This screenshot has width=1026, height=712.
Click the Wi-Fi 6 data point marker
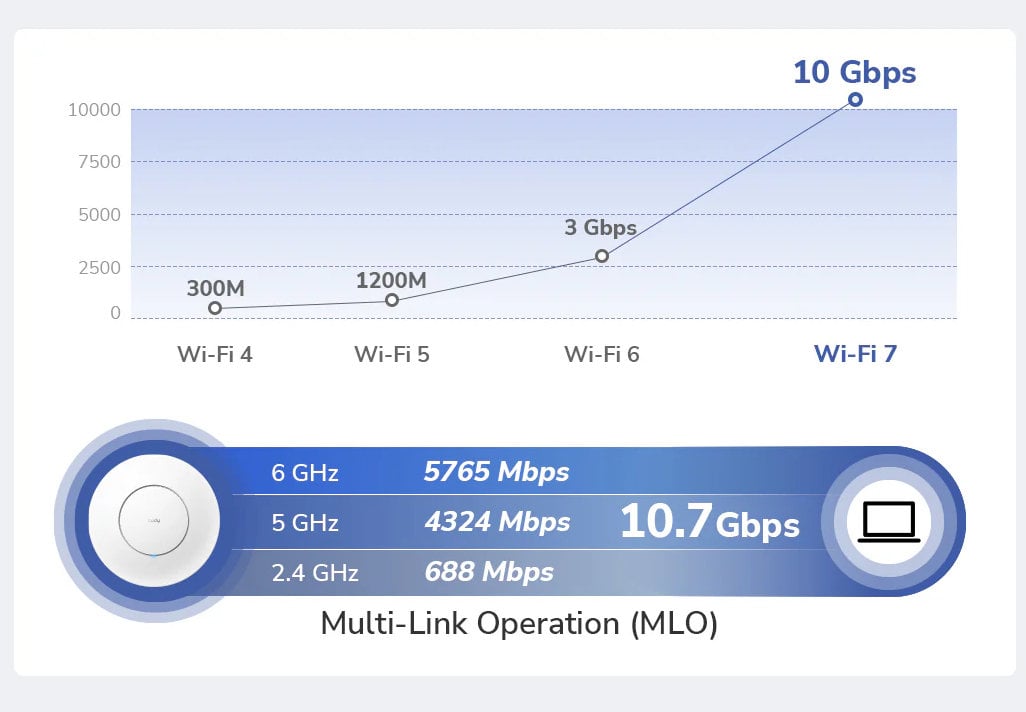[602, 256]
